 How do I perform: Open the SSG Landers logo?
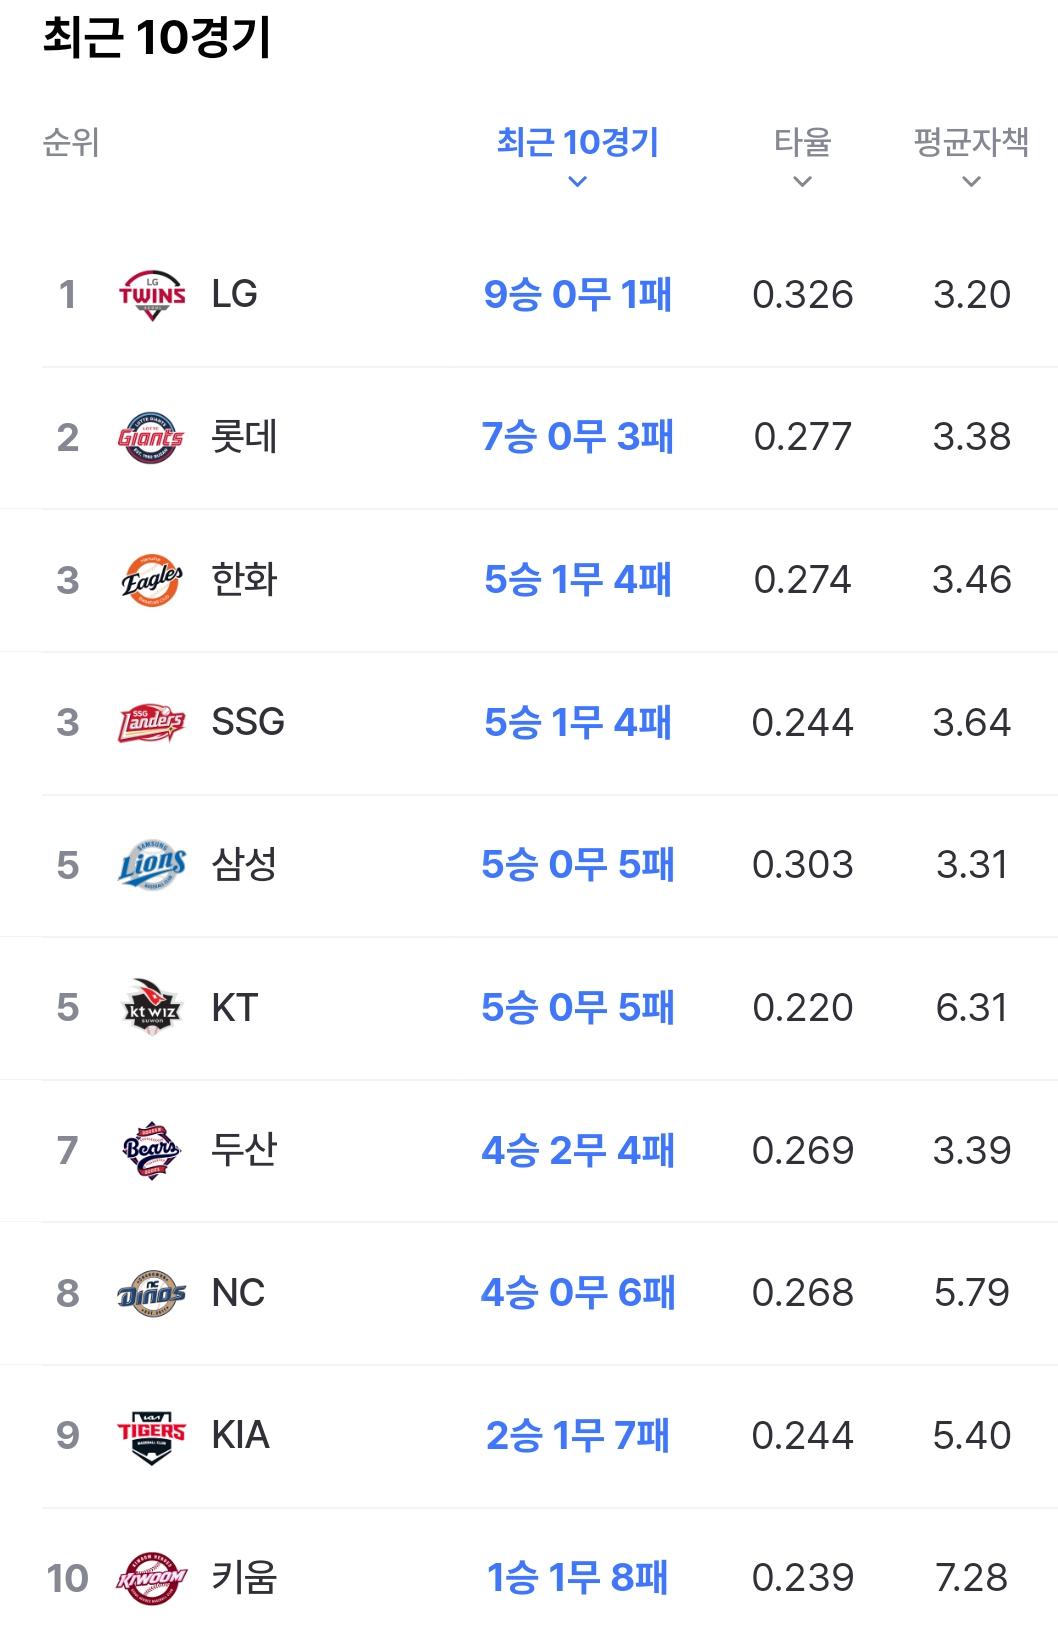(152, 722)
